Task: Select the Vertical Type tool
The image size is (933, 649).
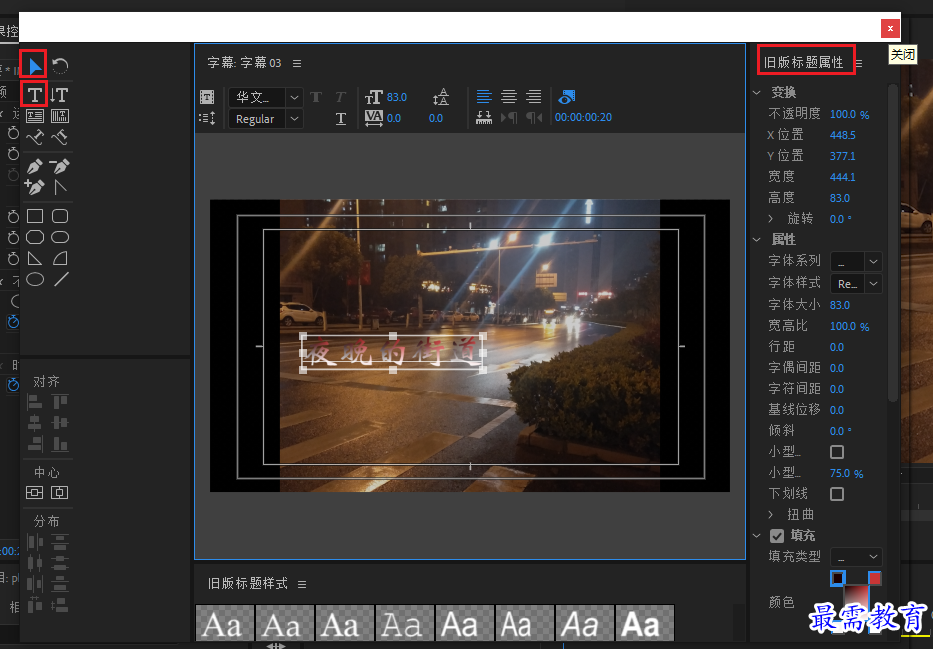Action: click(x=60, y=94)
